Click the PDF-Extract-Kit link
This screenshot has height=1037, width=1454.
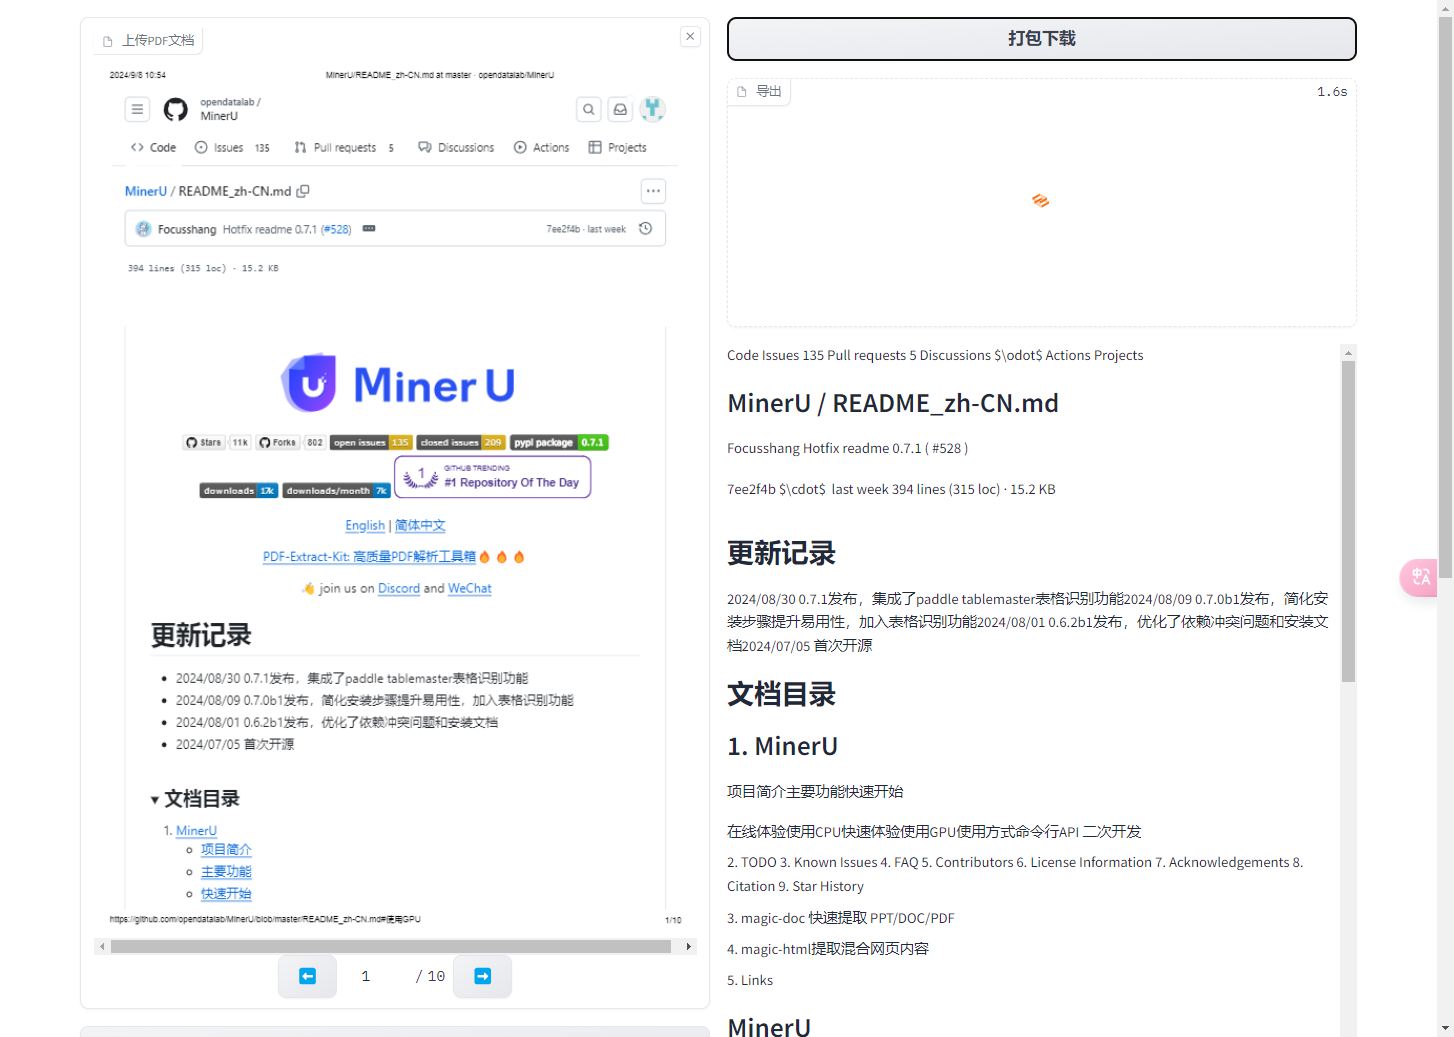(369, 557)
